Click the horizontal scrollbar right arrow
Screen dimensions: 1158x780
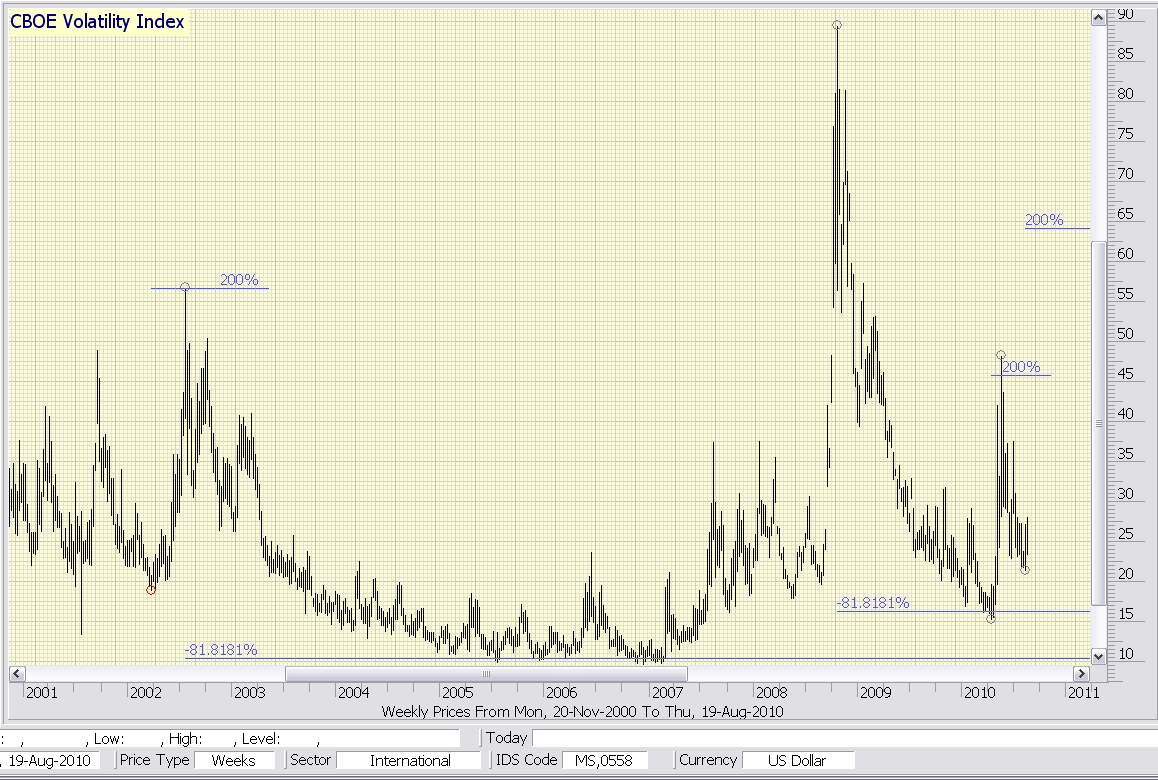(x=1081, y=673)
